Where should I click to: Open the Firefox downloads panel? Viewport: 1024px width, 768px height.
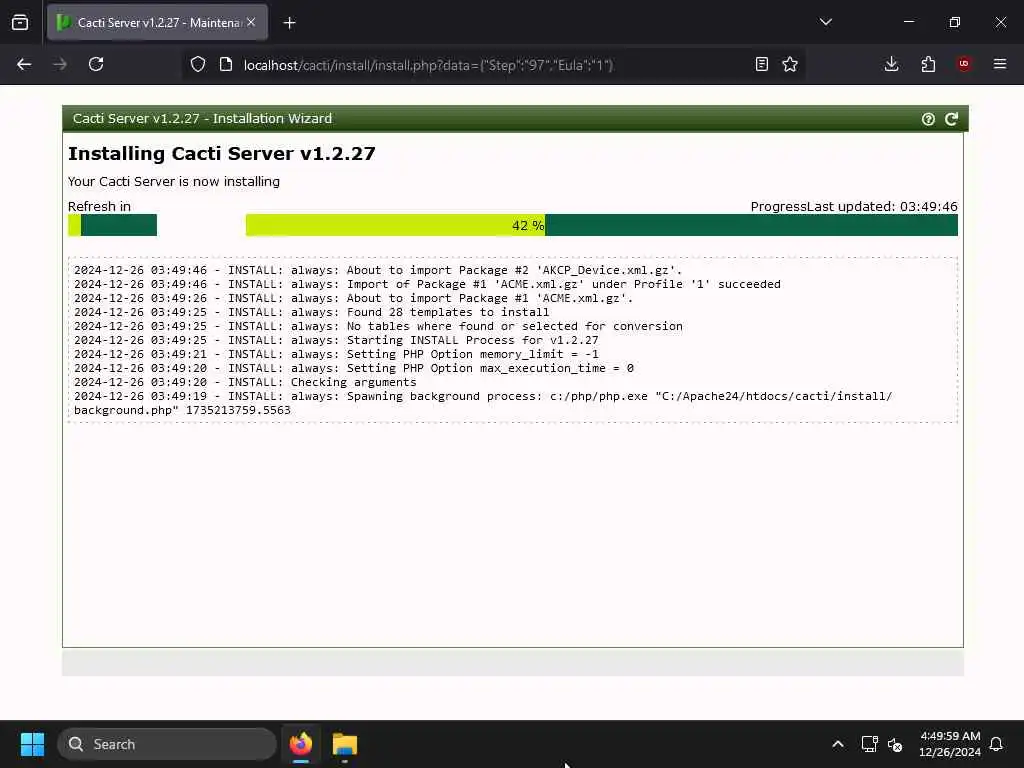[891, 64]
